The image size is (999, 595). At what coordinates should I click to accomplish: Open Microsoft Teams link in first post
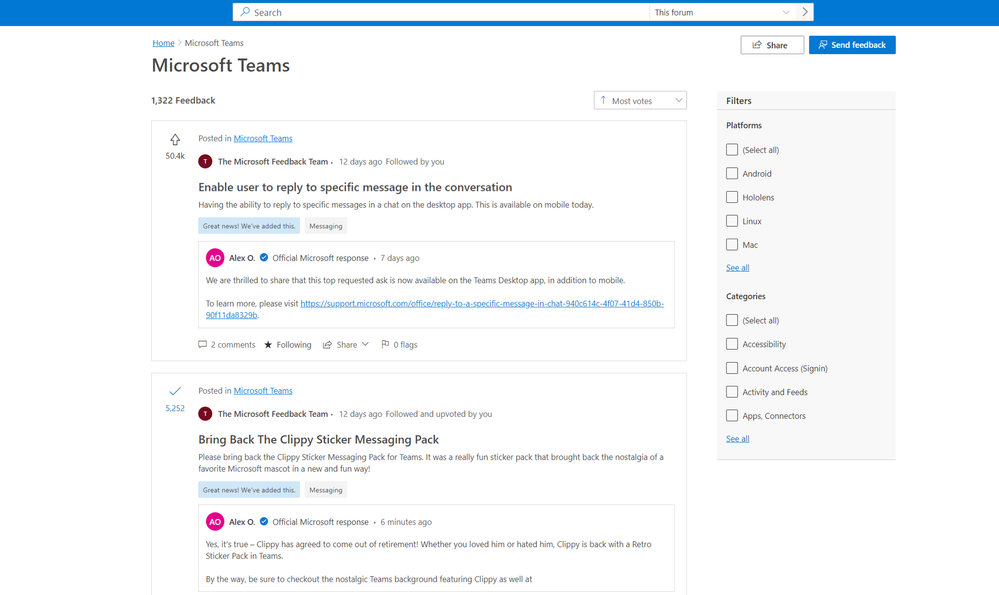click(x=262, y=138)
